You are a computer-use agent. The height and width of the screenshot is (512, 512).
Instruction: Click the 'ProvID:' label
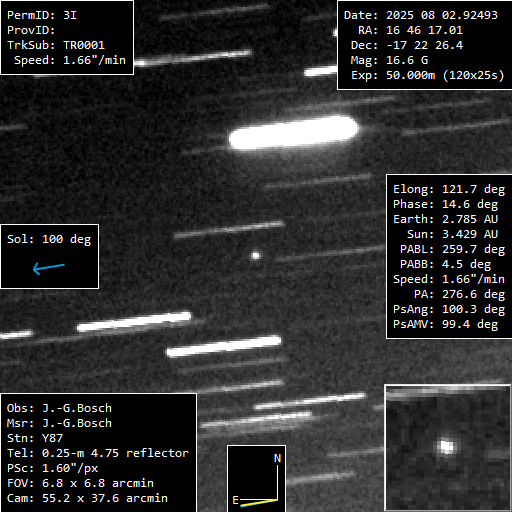click(31, 30)
